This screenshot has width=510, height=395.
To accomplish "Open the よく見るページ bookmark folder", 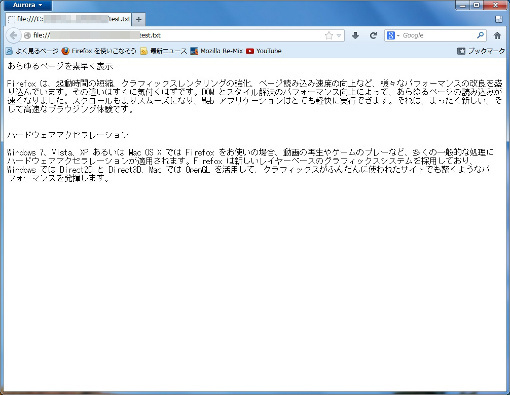I will 32,51.
